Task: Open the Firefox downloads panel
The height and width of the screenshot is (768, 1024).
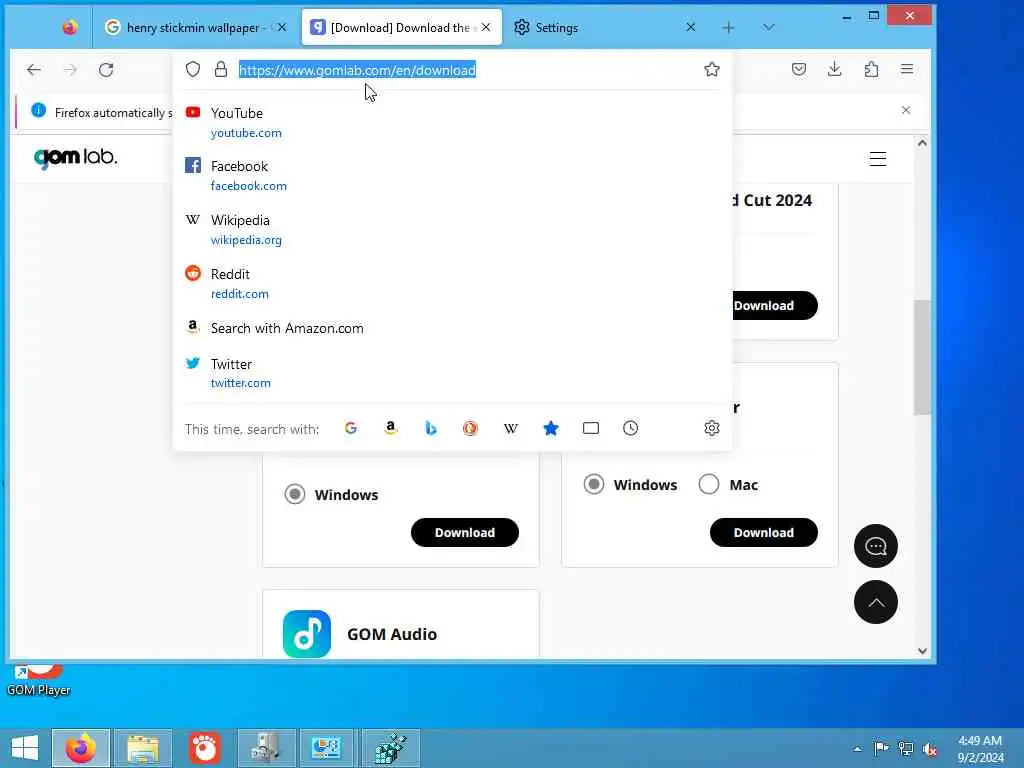Action: click(x=835, y=69)
